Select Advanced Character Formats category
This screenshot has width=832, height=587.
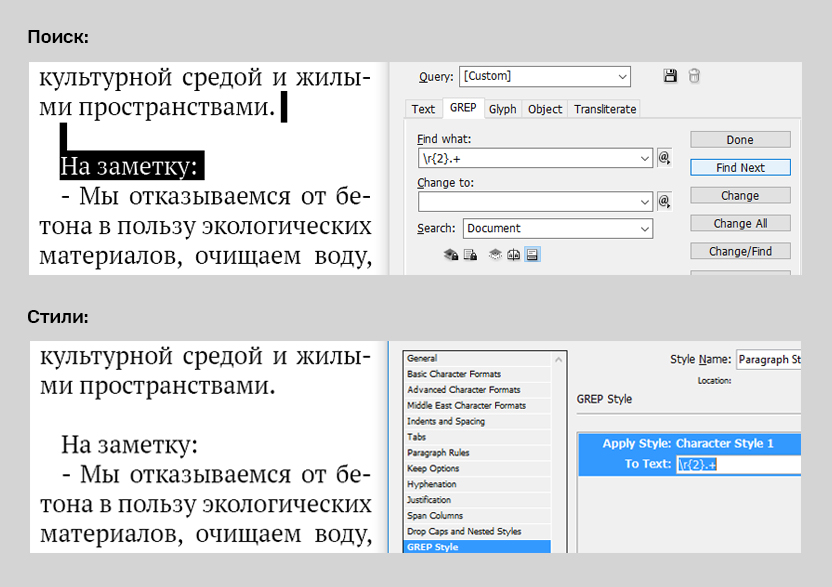477,390
